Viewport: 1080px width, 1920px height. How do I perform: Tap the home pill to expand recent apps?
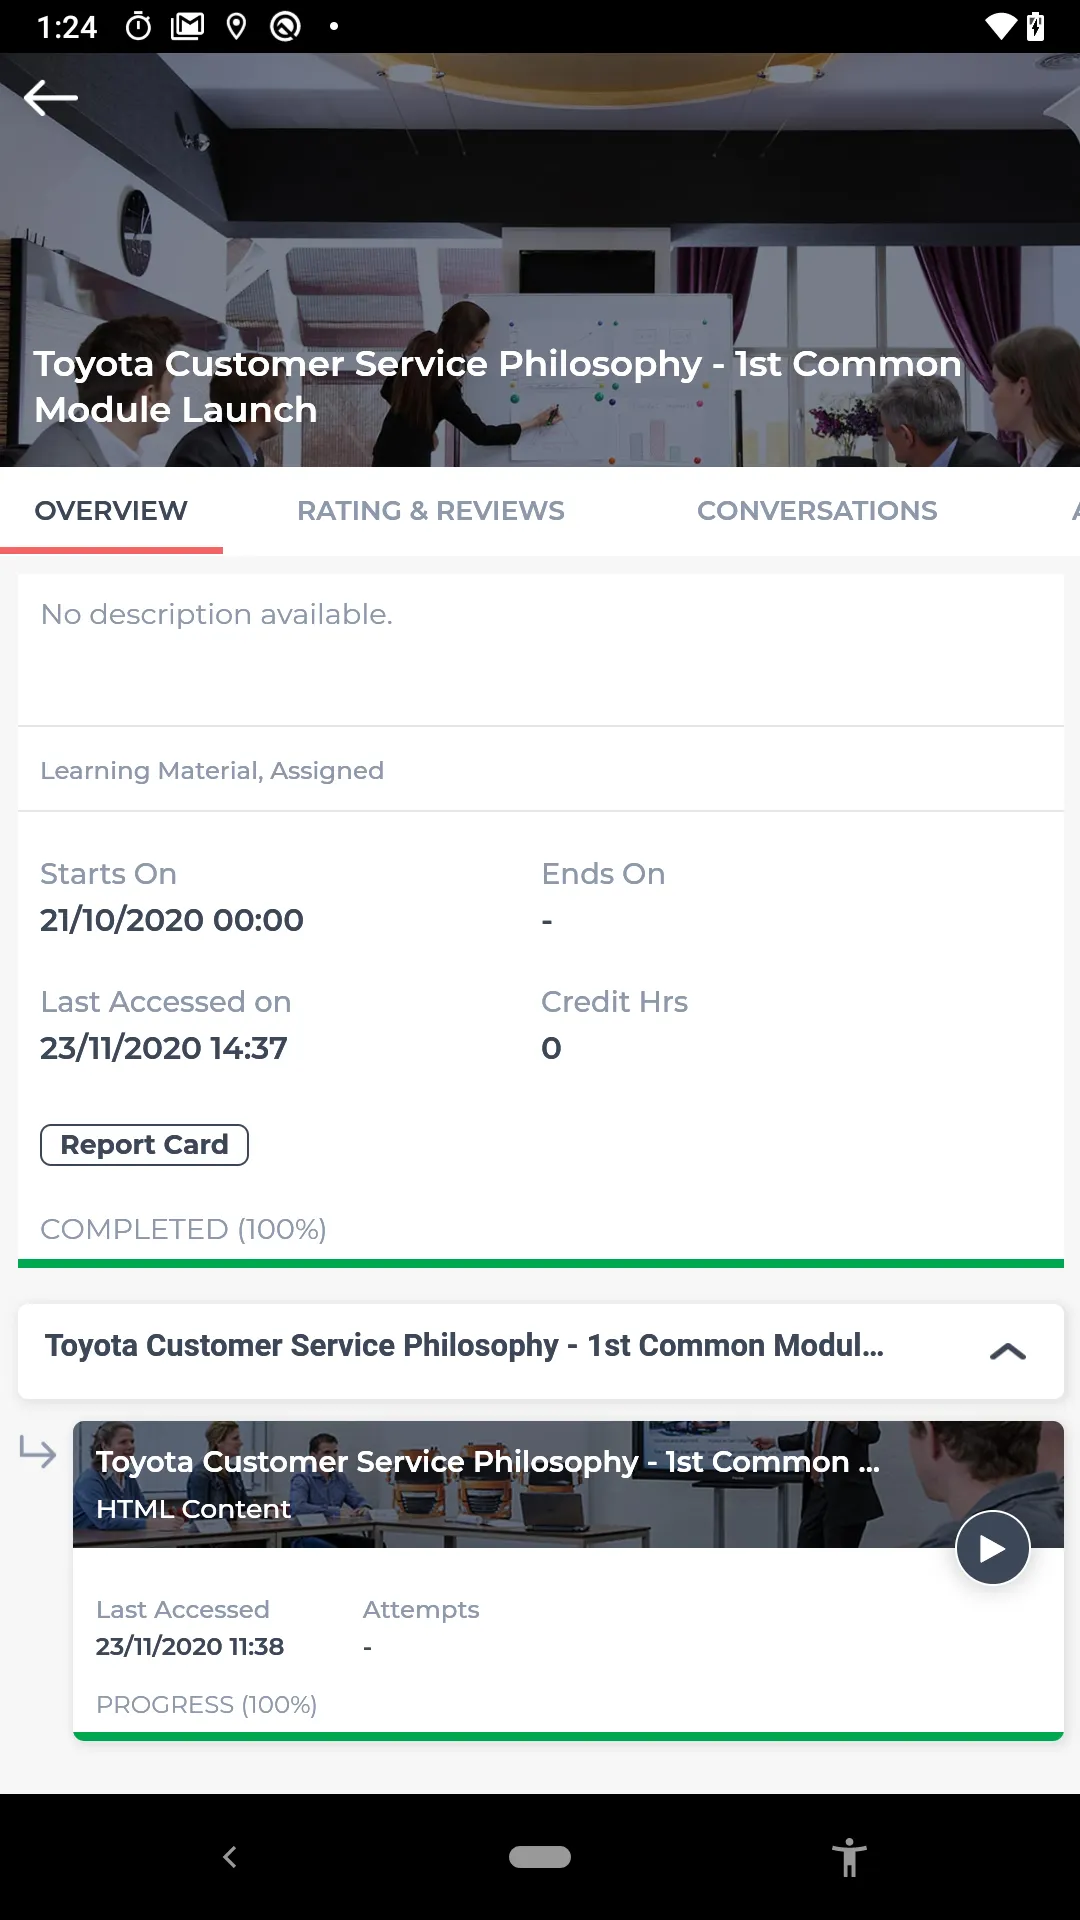[539, 1857]
